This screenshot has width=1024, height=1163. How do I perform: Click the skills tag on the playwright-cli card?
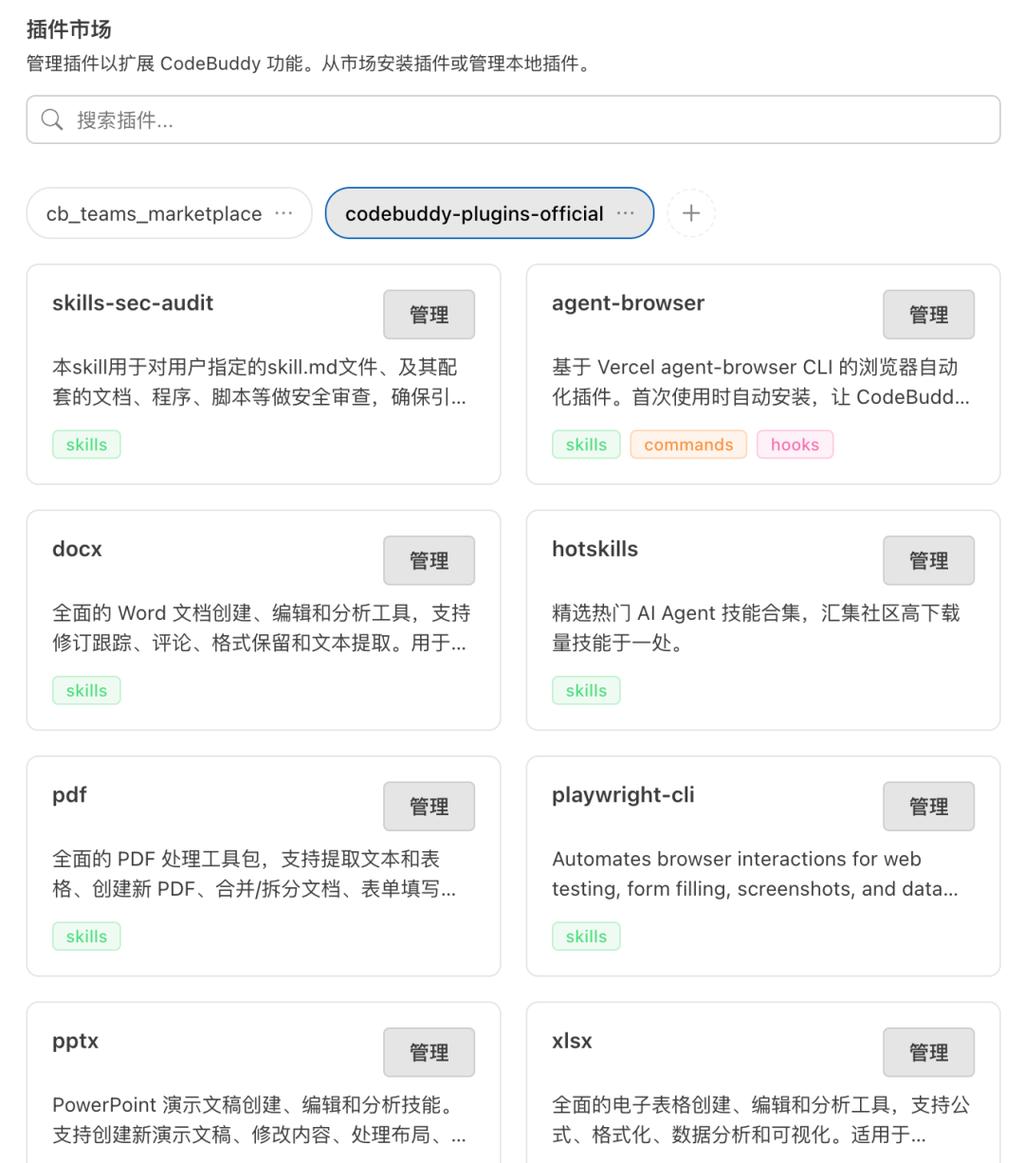pos(586,936)
